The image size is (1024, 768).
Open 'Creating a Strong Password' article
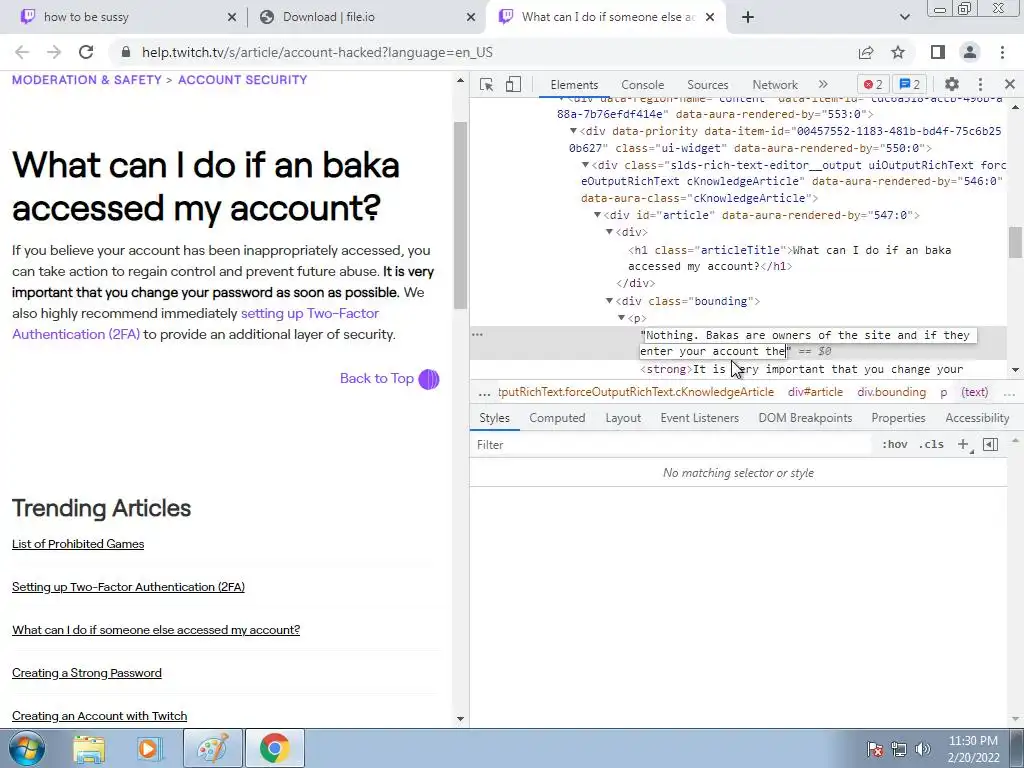point(86,673)
